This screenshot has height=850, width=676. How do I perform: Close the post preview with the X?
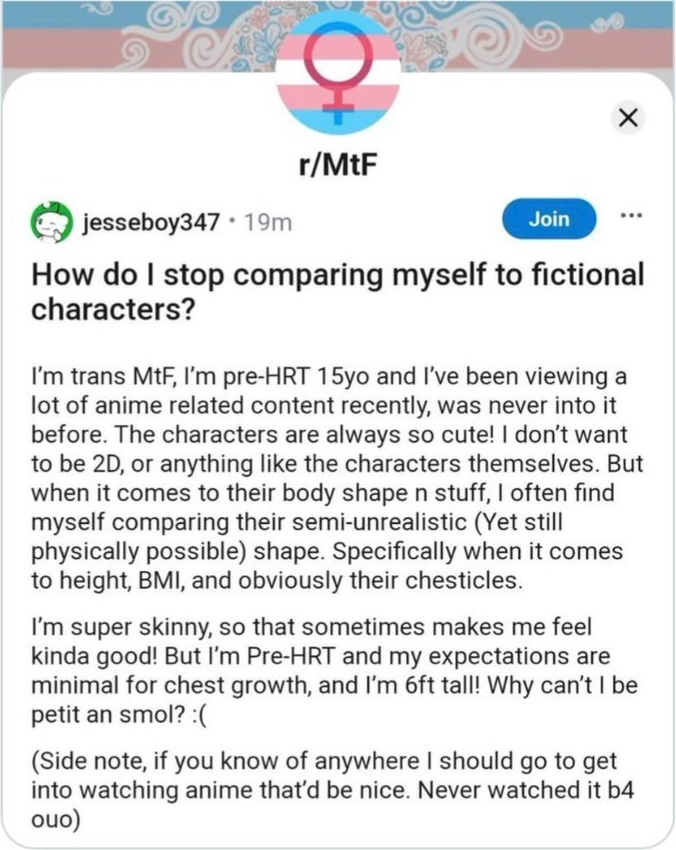[627, 118]
